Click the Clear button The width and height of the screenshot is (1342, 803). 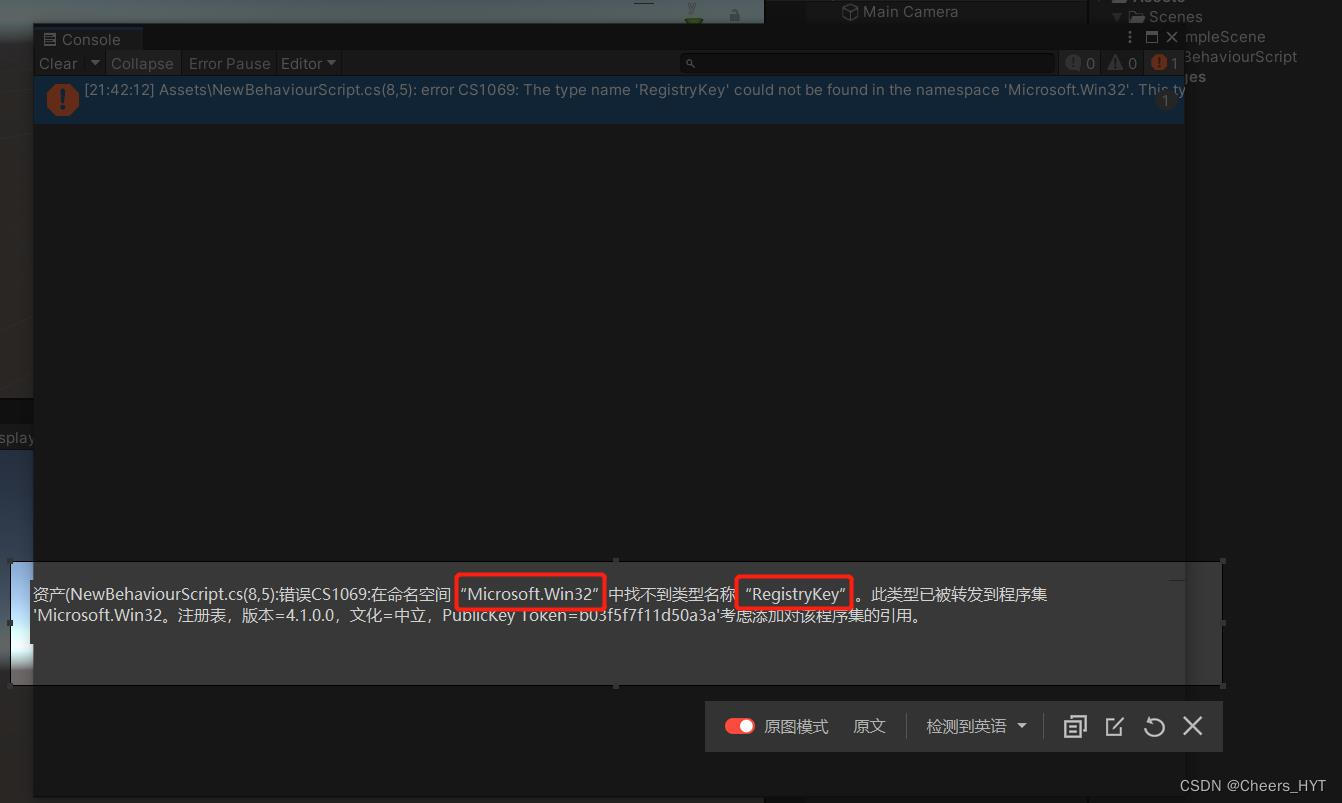[58, 62]
